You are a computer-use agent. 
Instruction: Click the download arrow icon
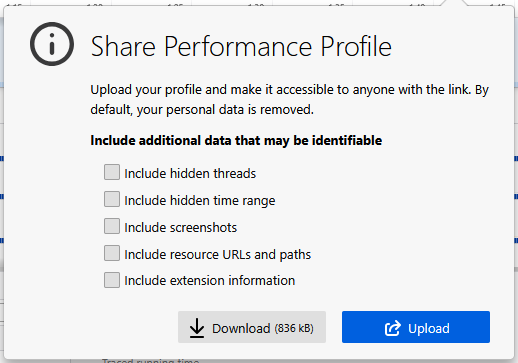click(x=197, y=328)
